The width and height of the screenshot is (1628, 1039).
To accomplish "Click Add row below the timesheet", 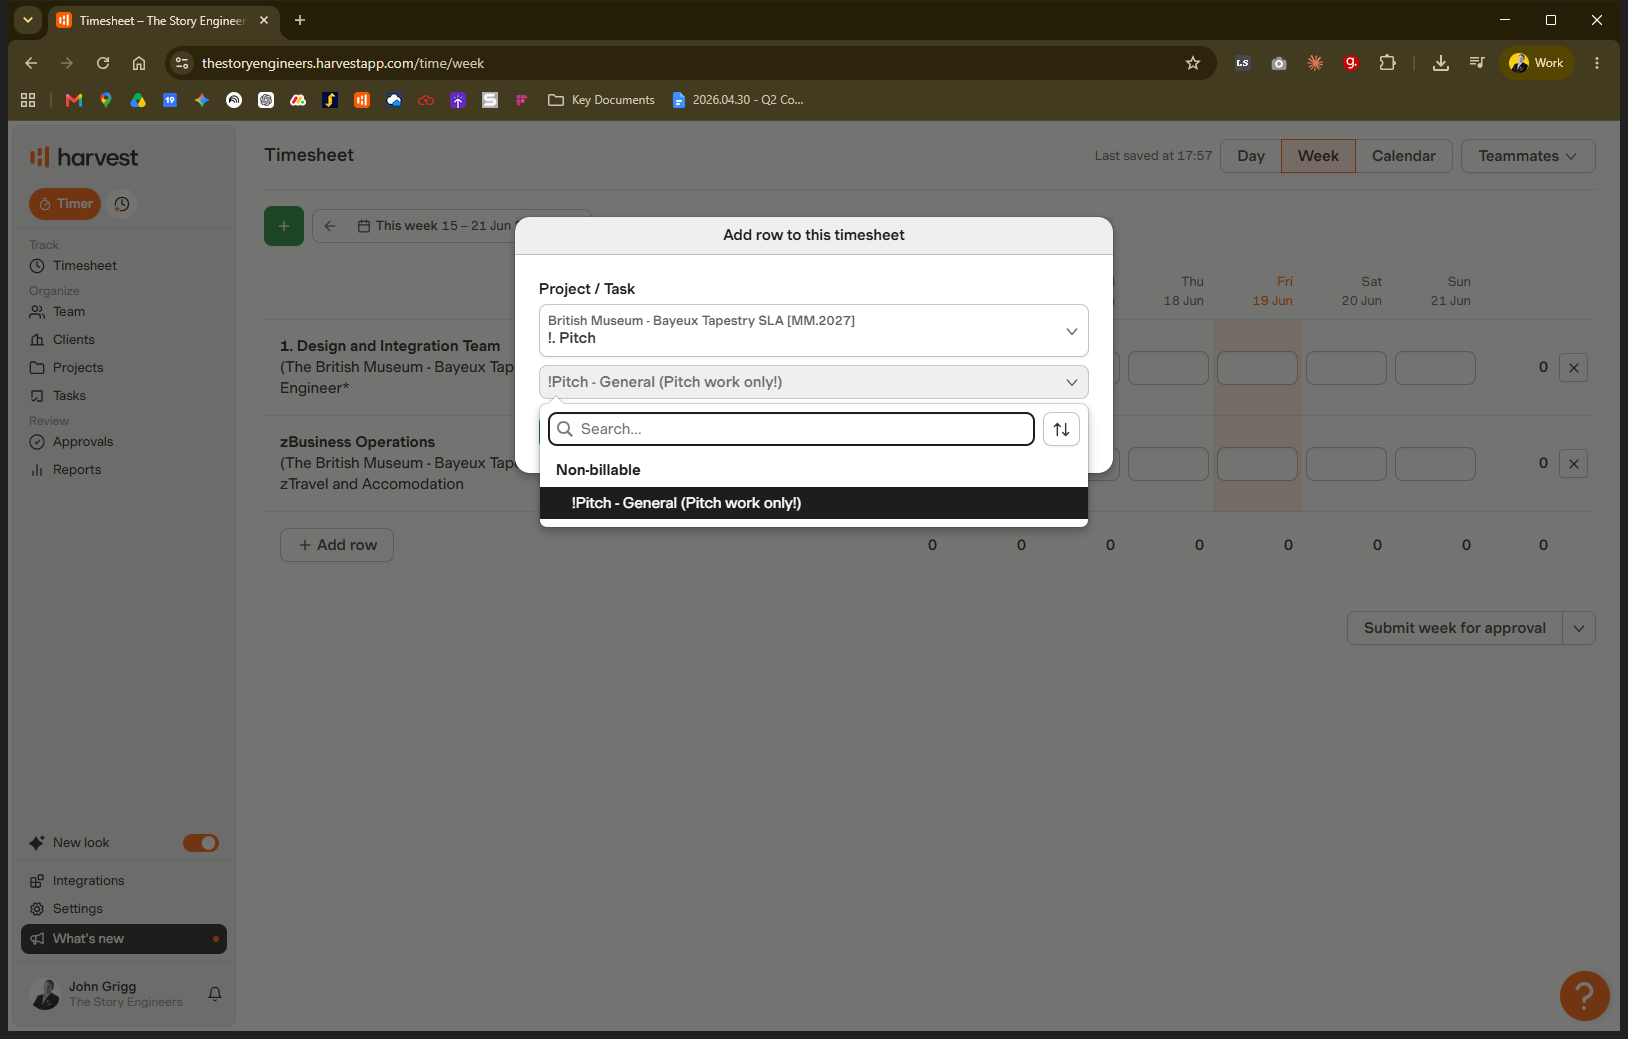I will 337,545.
